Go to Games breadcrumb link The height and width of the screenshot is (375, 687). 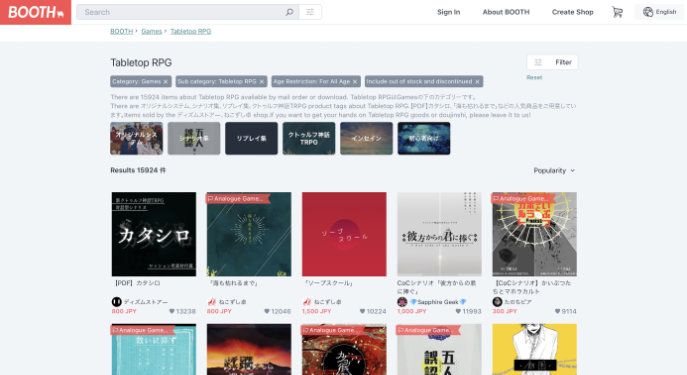coord(152,32)
